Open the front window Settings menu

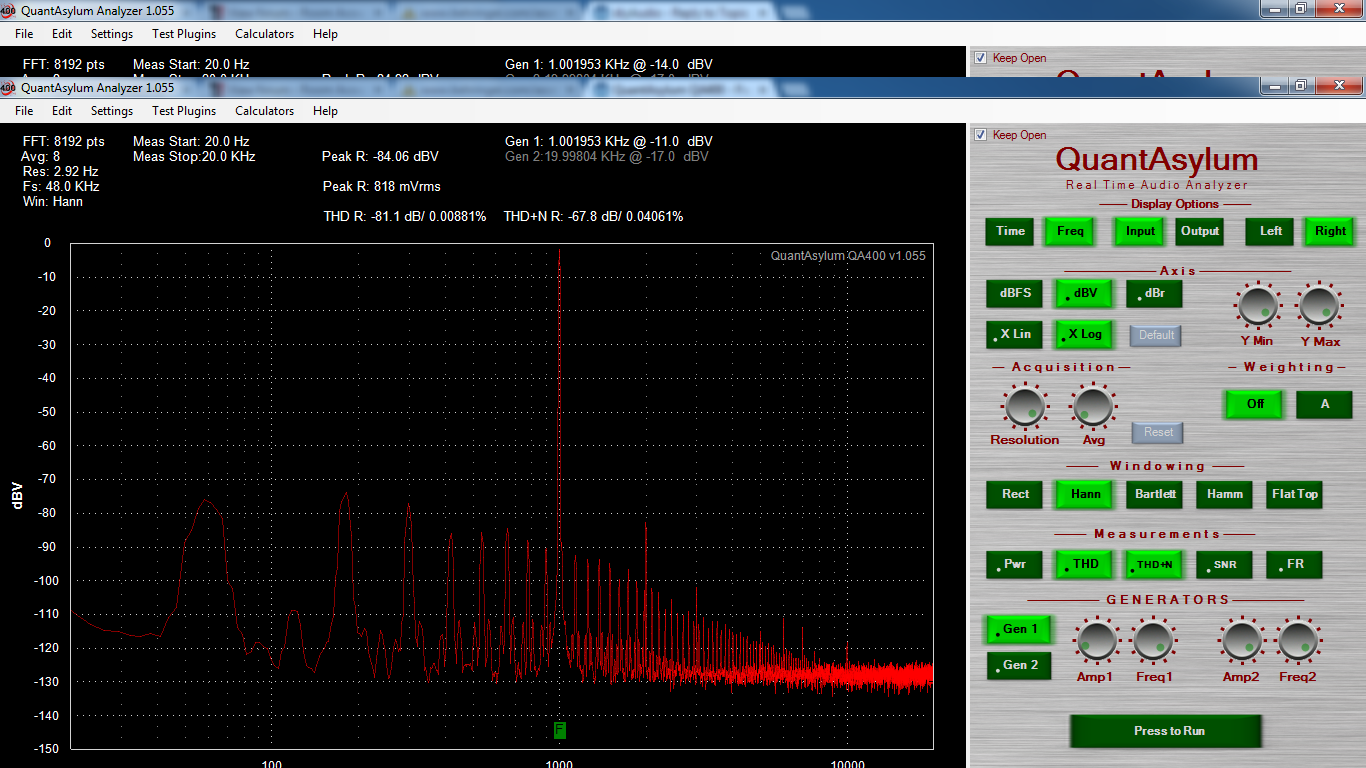click(112, 111)
